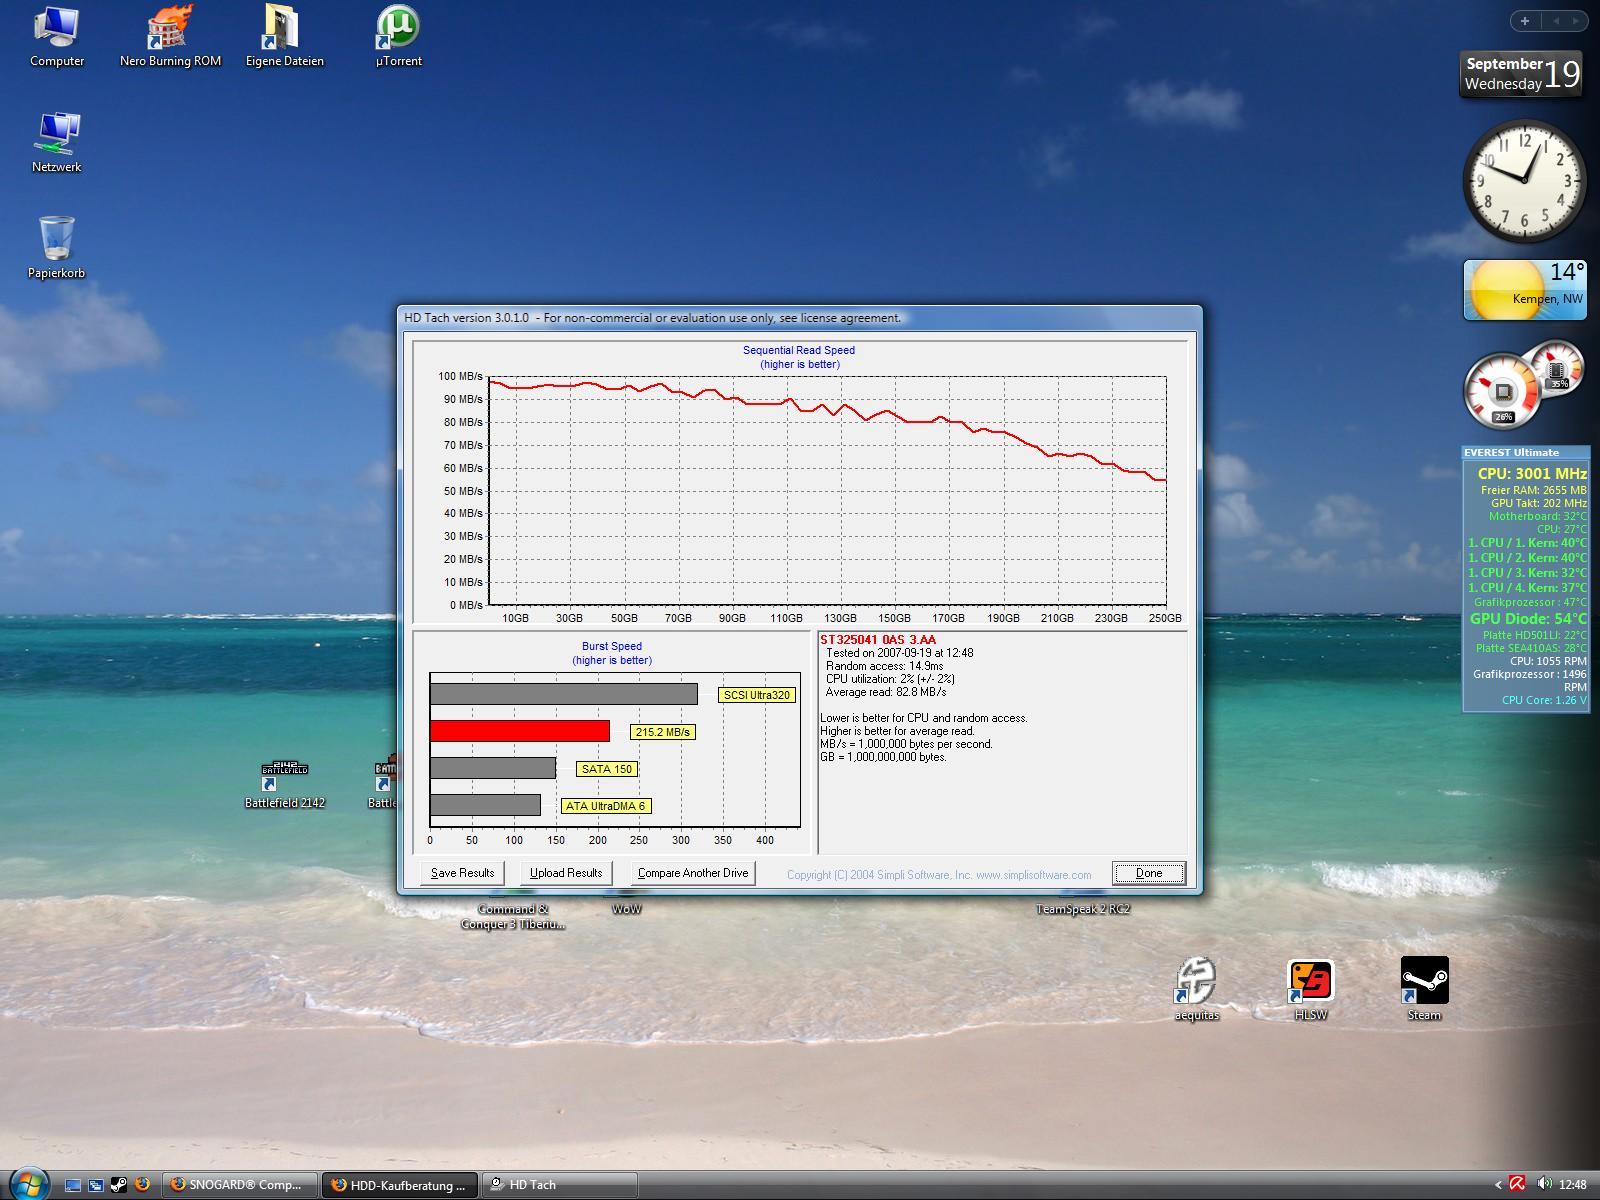This screenshot has height=1200, width=1600.
Task: Open the Eigene Dateien folder
Action: click(284, 36)
